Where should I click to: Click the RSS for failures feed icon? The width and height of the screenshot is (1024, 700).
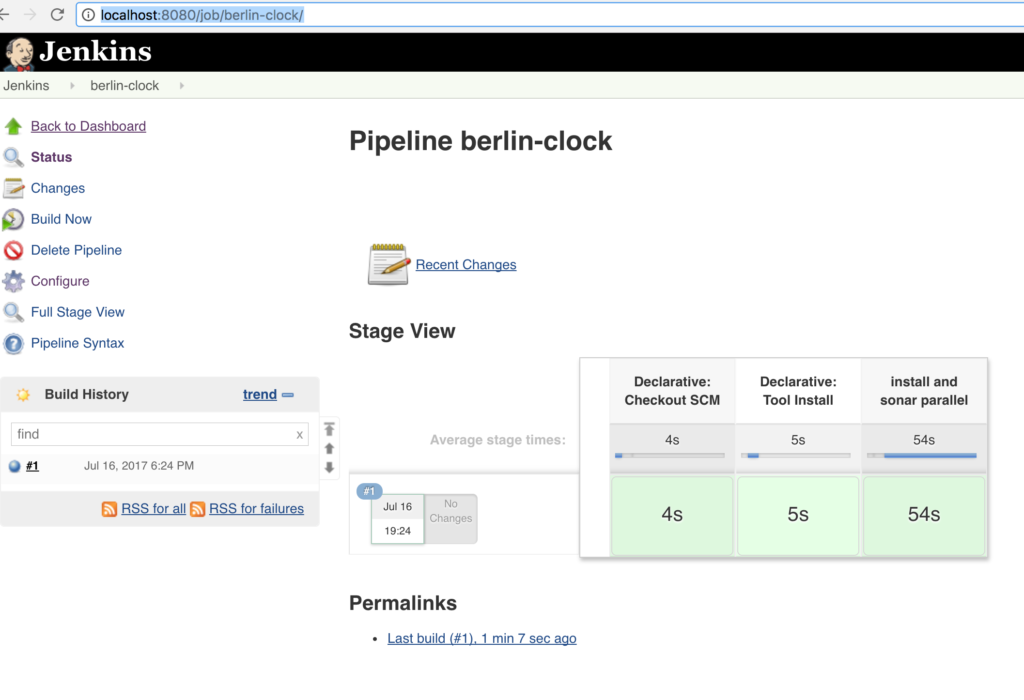(197, 509)
